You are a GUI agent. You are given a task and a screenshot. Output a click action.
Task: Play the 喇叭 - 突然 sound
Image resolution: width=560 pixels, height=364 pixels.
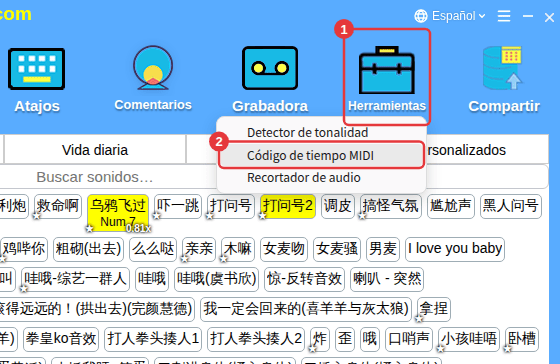point(387,279)
